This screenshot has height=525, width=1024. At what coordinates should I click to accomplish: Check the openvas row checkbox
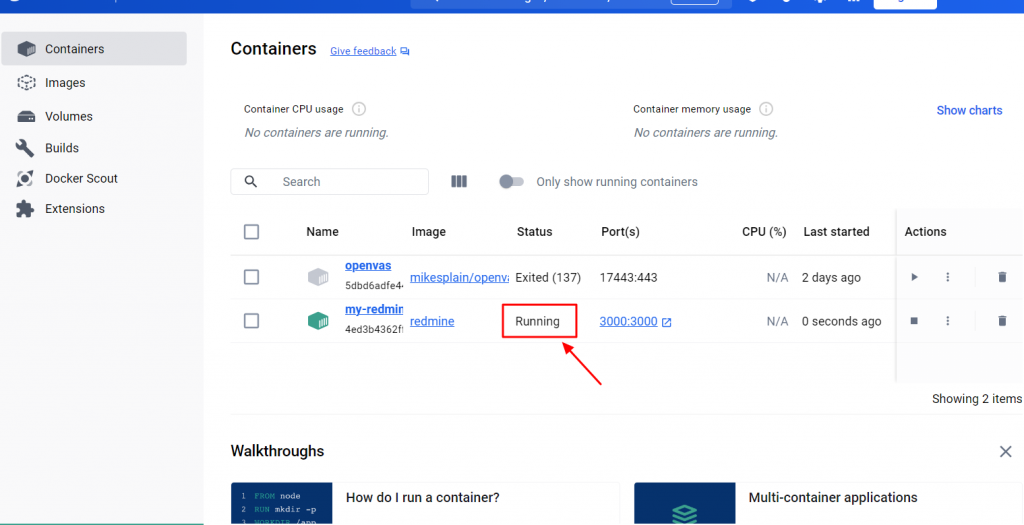pos(251,277)
